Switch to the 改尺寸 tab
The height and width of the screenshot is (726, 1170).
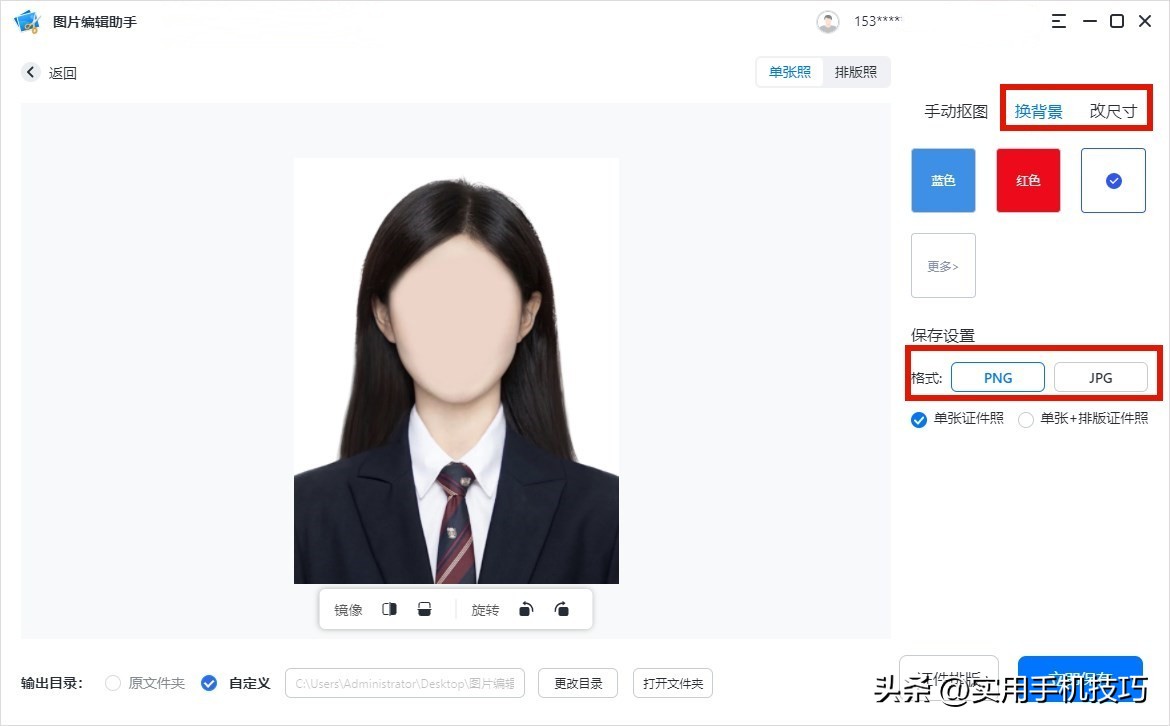click(x=1113, y=111)
